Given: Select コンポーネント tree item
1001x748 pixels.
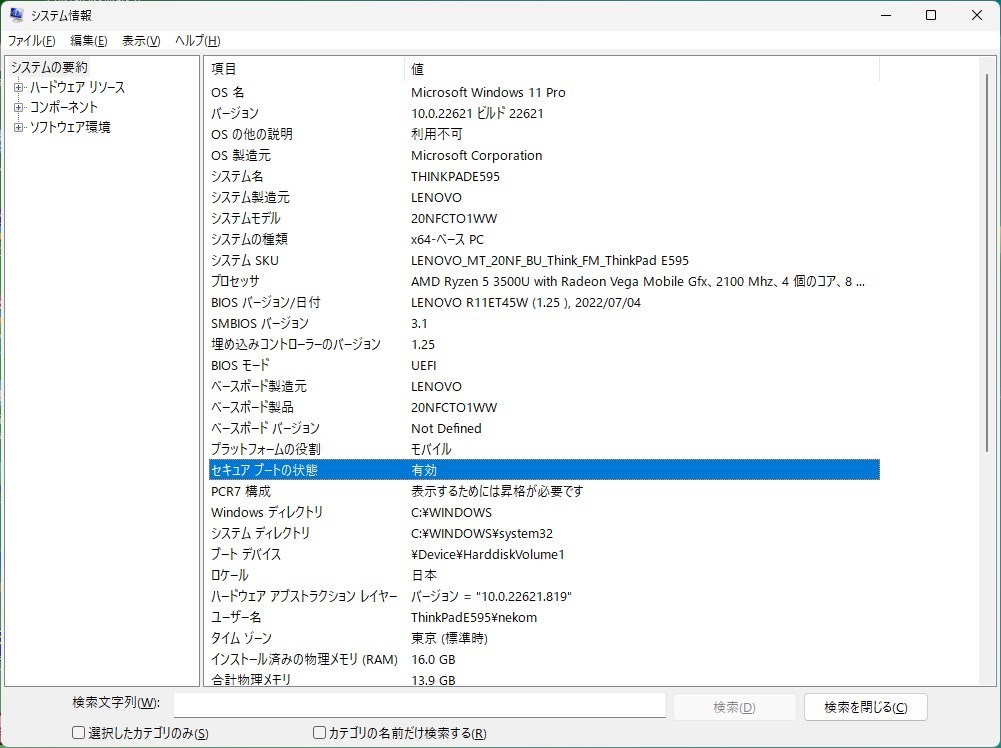Looking at the screenshot, I should pos(64,107).
